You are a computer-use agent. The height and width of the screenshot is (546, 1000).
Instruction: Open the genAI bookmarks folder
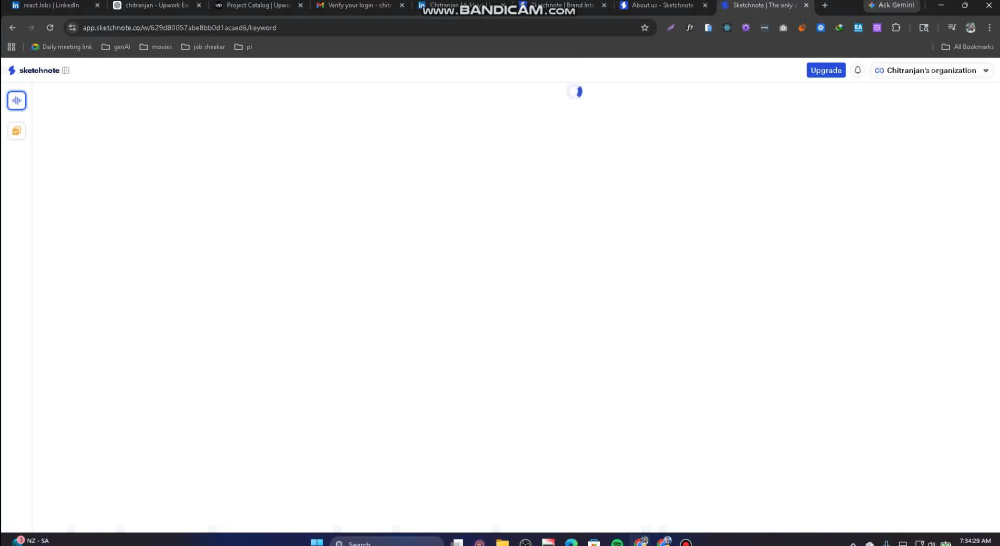(116, 47)
